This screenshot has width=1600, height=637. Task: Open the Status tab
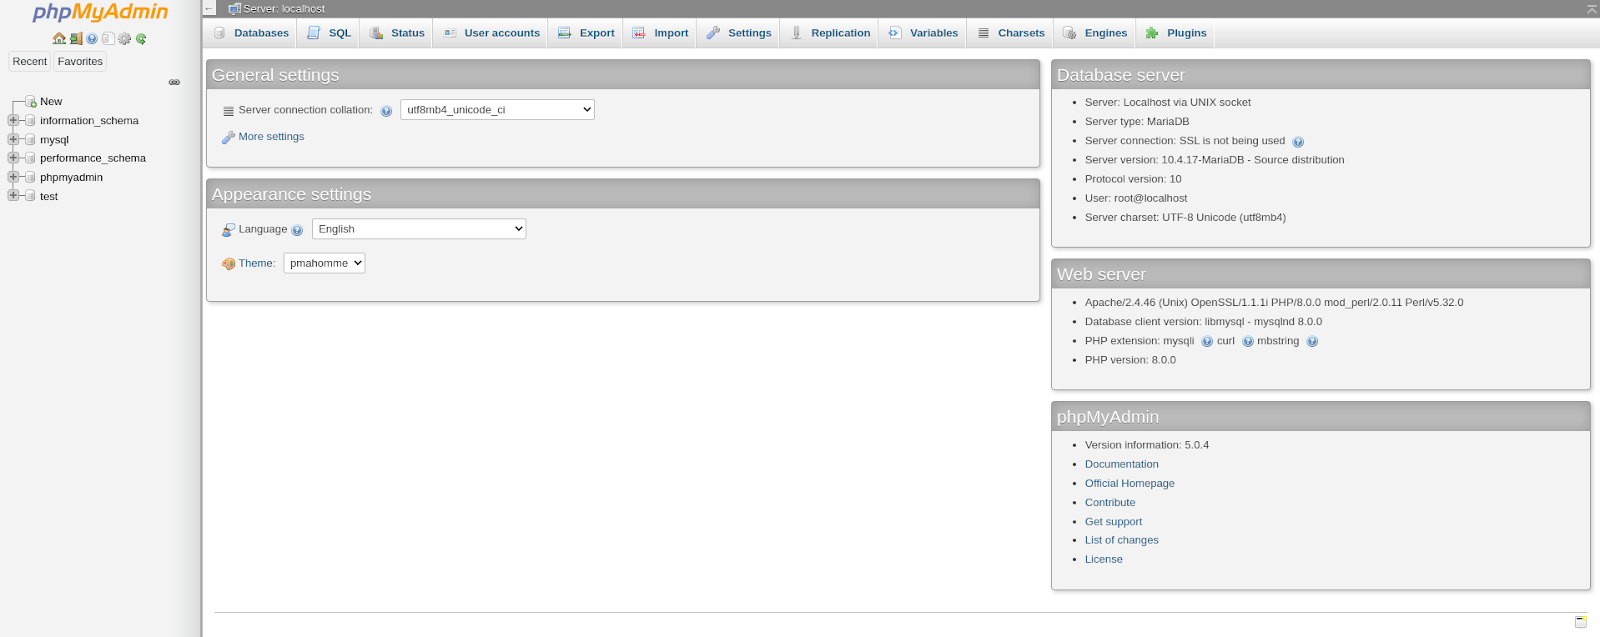tap(397, 33)
